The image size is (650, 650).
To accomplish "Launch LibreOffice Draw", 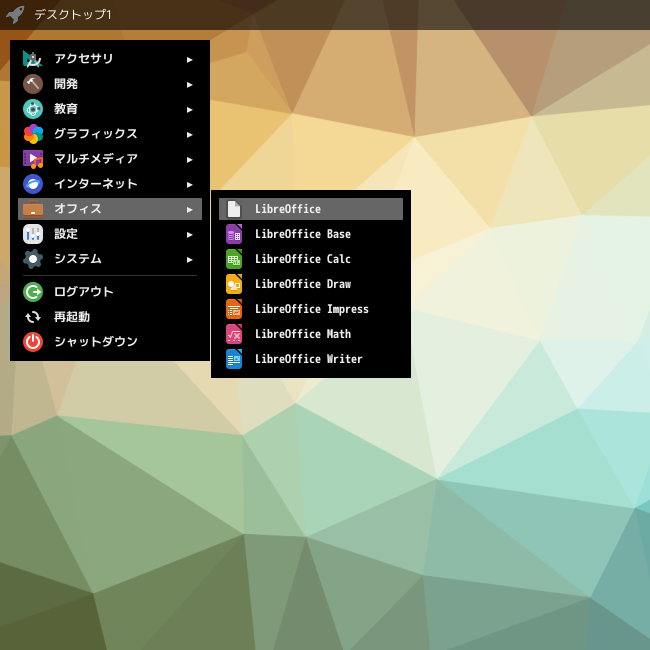I will 311,284.
